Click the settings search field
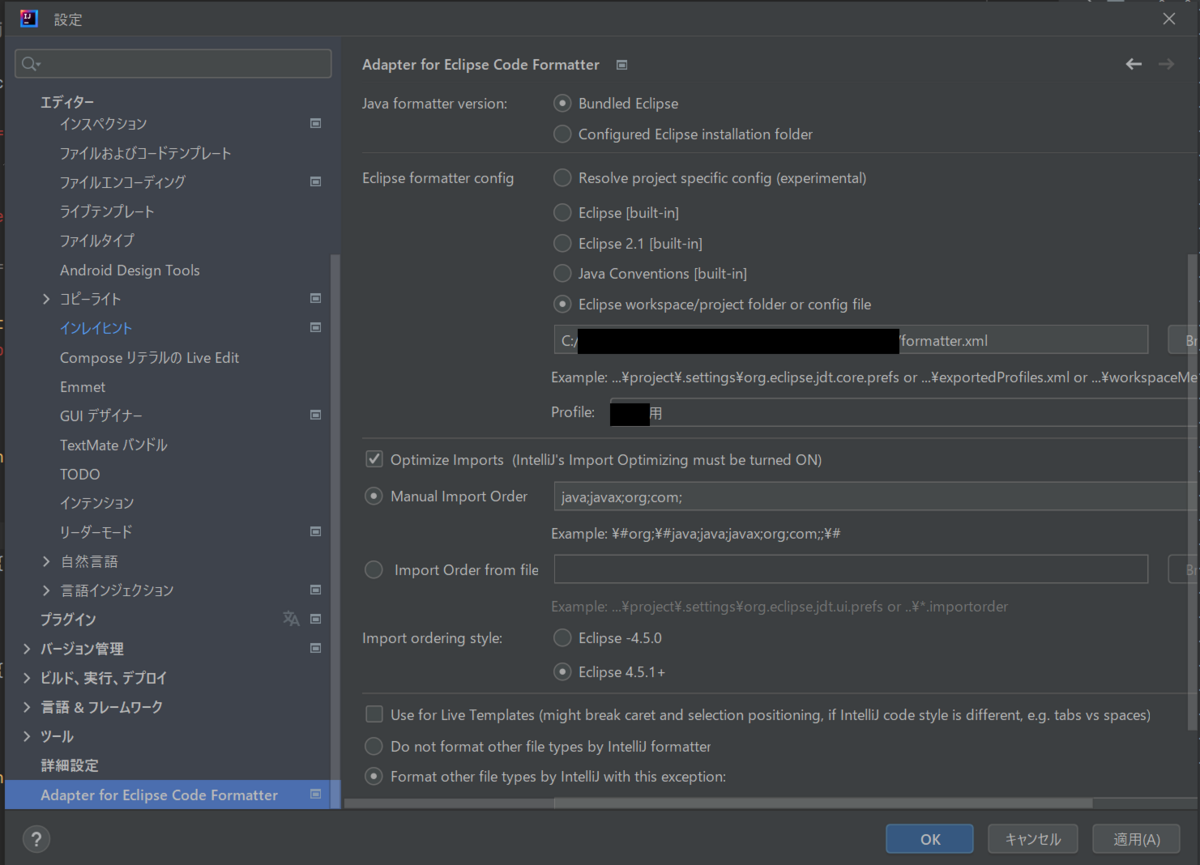The width and height of the screenshot is (1200, 865). coord(173,64)
